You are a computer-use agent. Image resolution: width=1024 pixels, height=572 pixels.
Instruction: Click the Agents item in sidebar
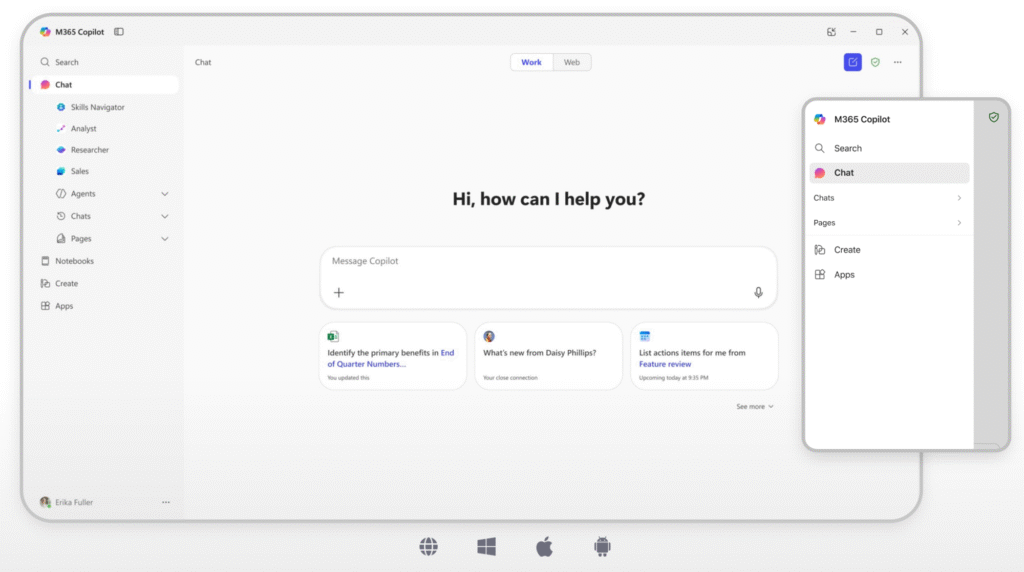point(83,194)
